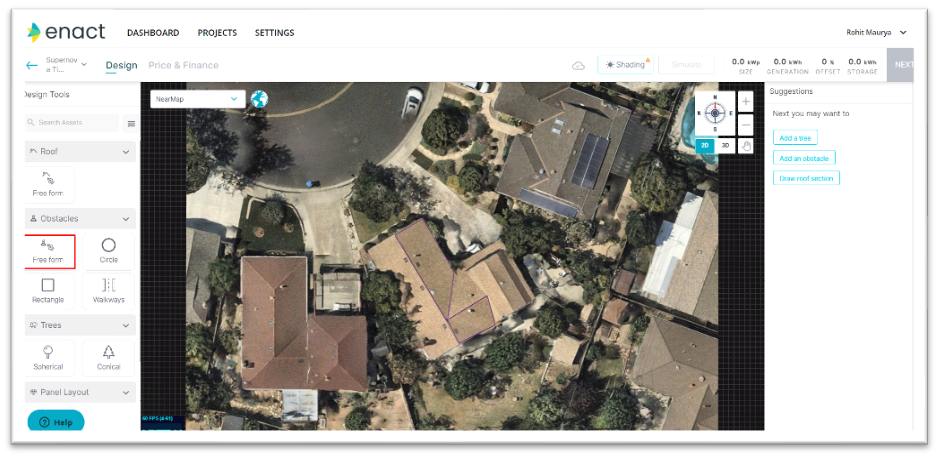The image size is (940, 458).
Task: Select the Roof Free form tool
Action: pyautogui.click(x=48, y=185)
